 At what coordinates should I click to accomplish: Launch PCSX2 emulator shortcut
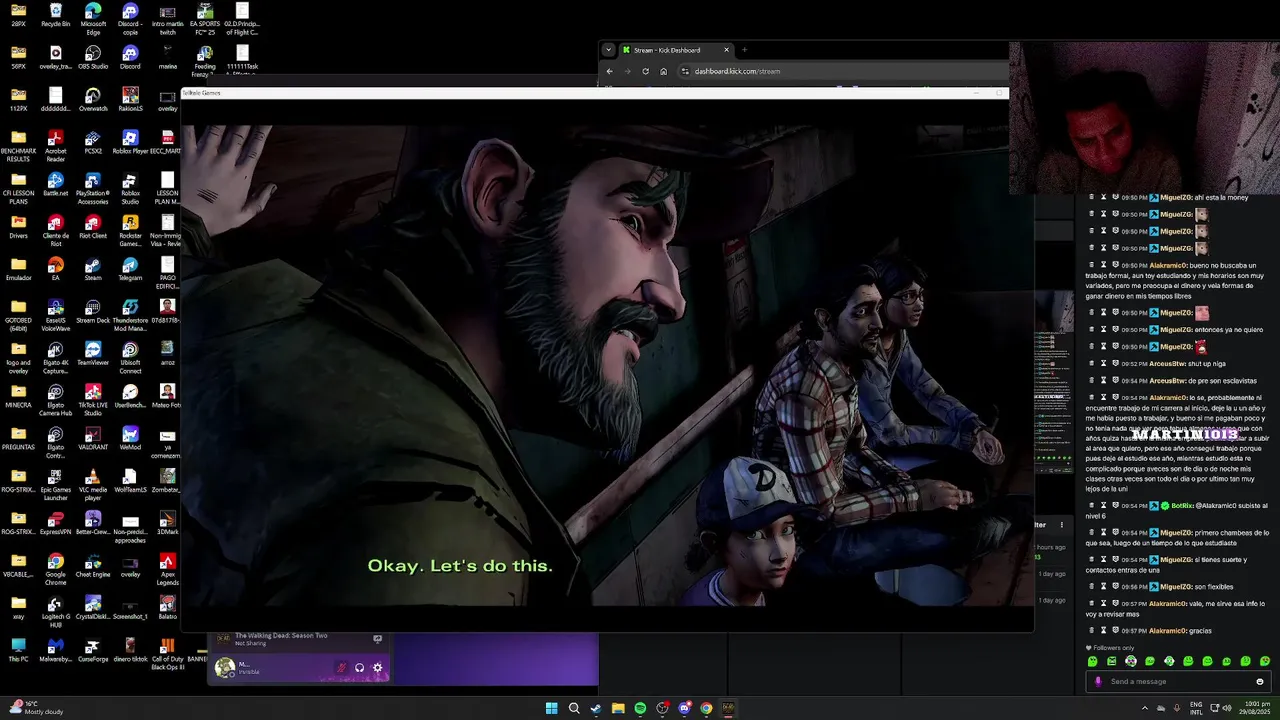click(x=93, y=142)
